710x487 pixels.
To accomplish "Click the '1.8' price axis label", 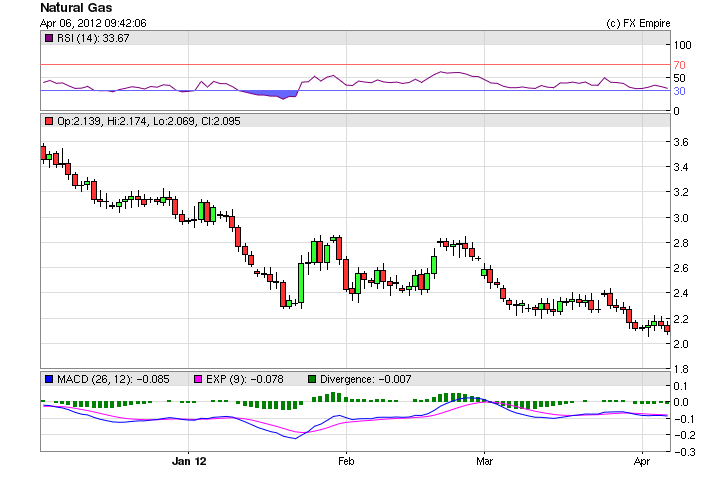I will [681, 369].
